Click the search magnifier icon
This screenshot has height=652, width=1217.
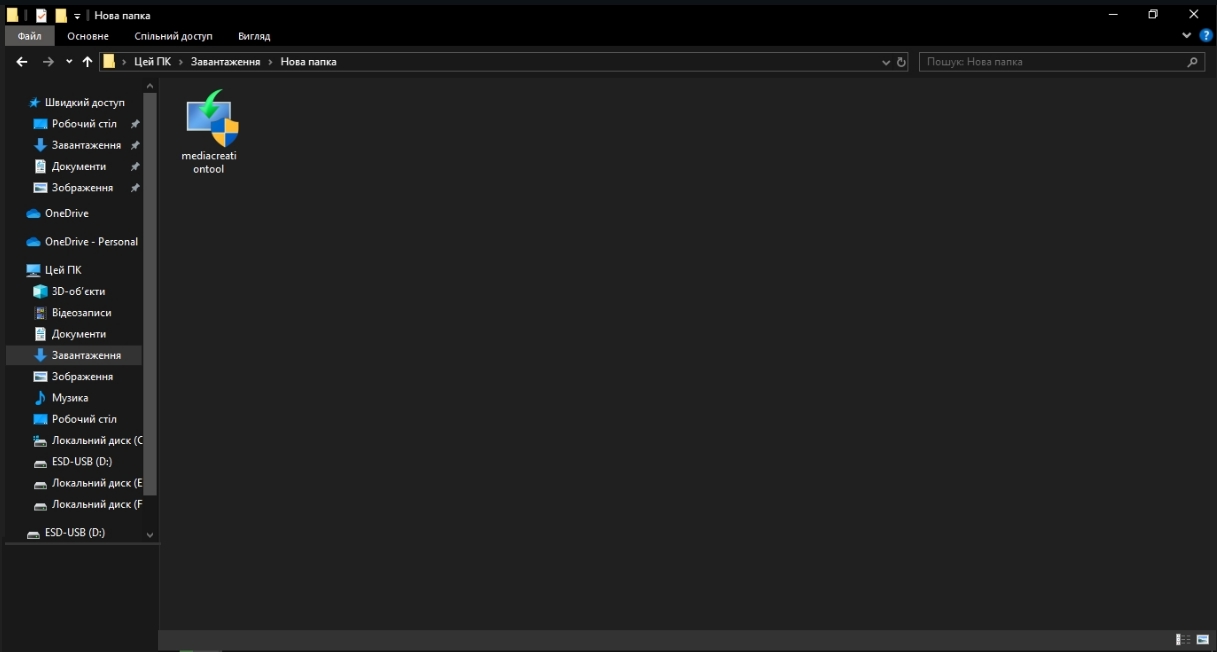pyautogui.click(x=1192, y=62)
